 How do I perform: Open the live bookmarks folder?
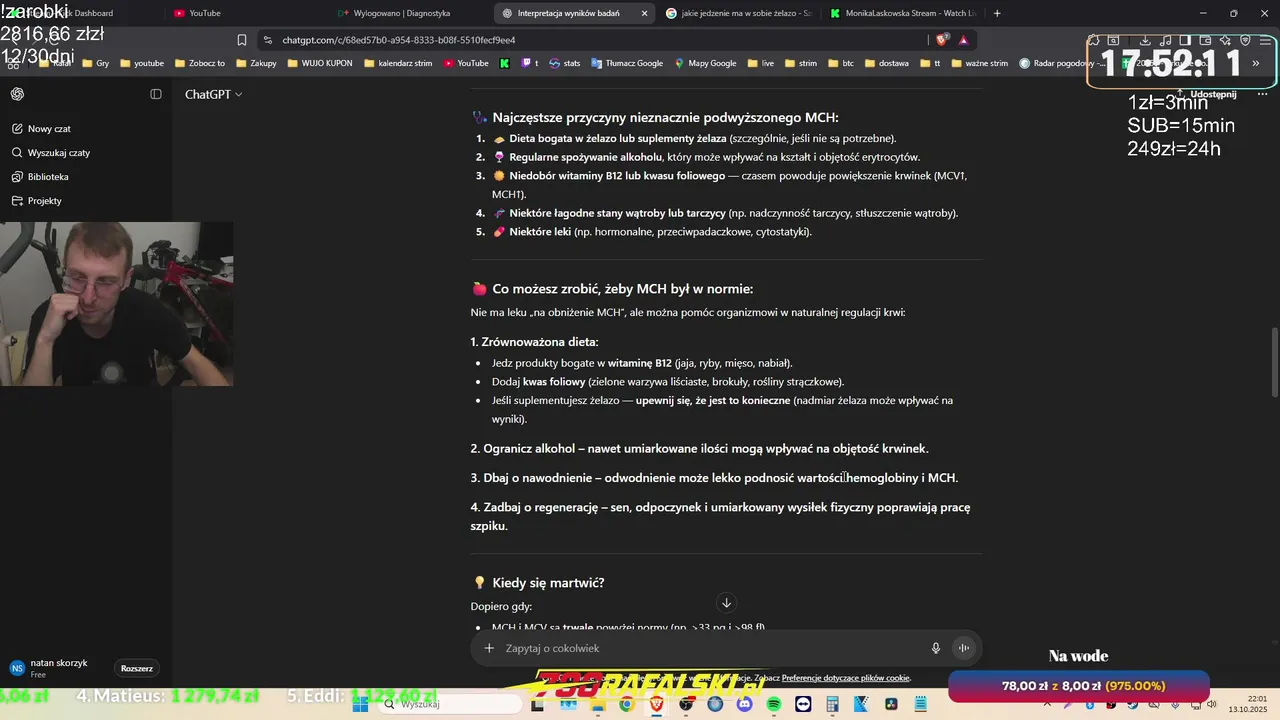[759, 63]
